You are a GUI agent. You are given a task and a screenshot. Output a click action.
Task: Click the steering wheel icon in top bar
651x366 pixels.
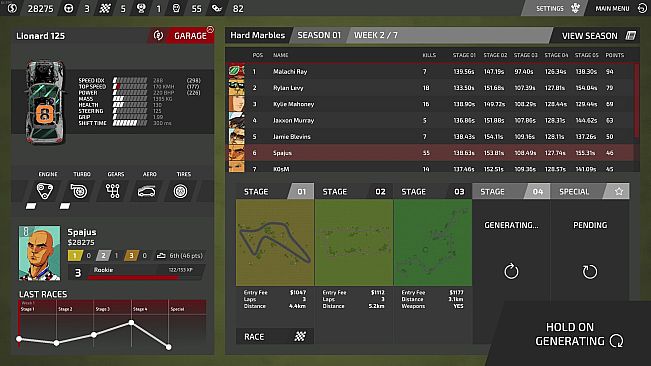(x=69, y=8)
